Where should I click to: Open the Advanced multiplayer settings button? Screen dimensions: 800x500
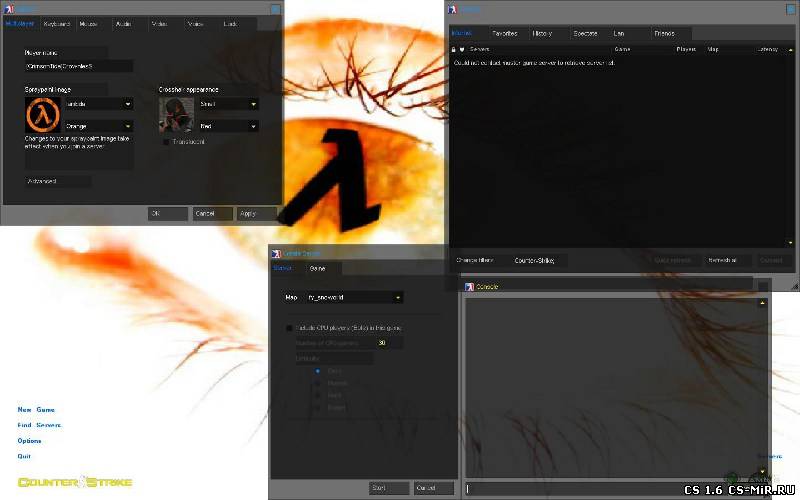coord(58,181)
